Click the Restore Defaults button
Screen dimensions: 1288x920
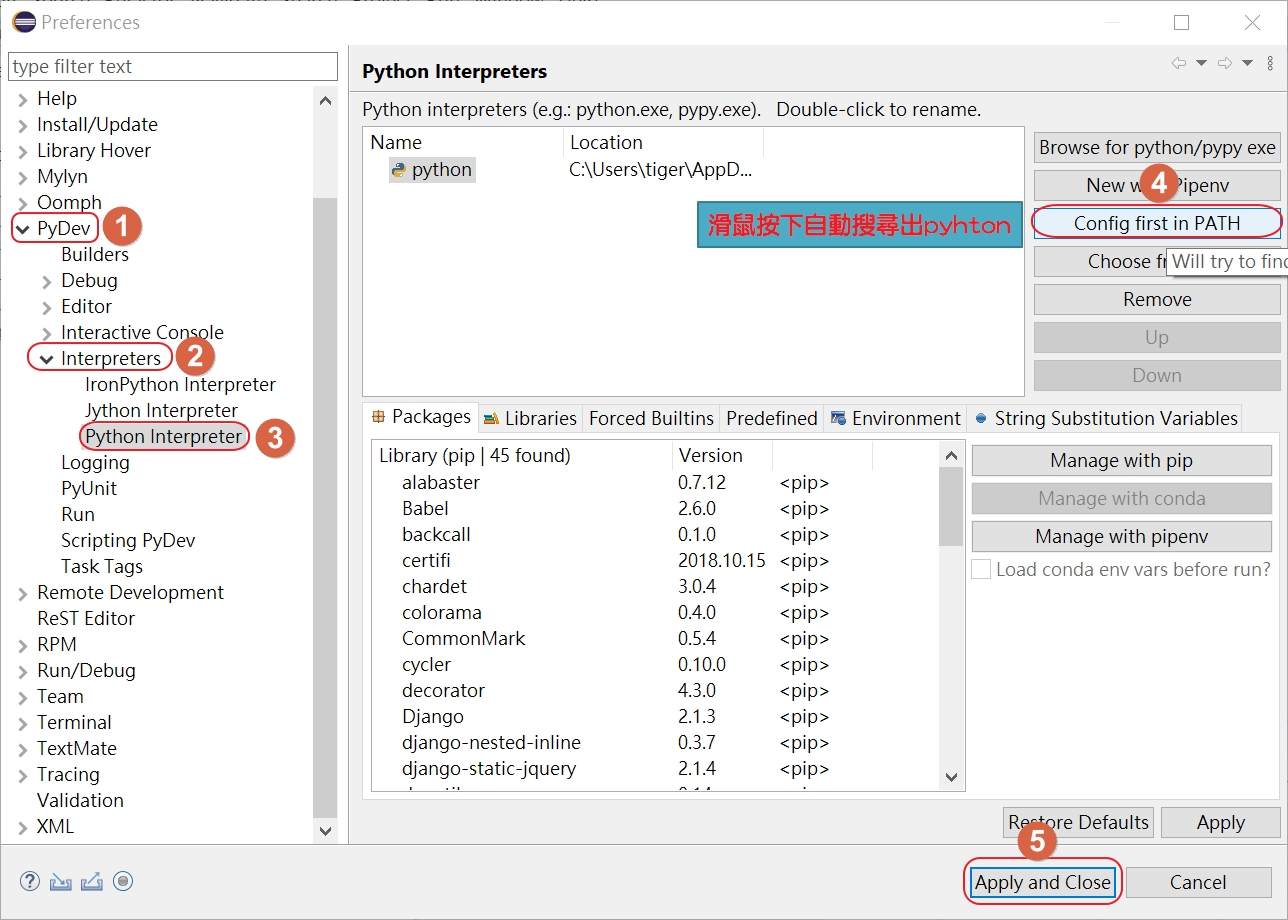[1079, 823]
